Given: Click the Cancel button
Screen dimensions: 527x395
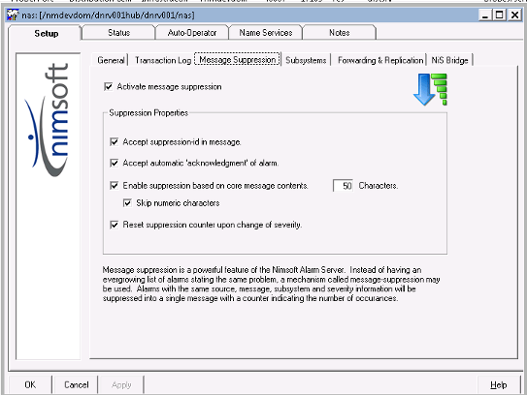Looking at the screenshot, I should 76,385.
